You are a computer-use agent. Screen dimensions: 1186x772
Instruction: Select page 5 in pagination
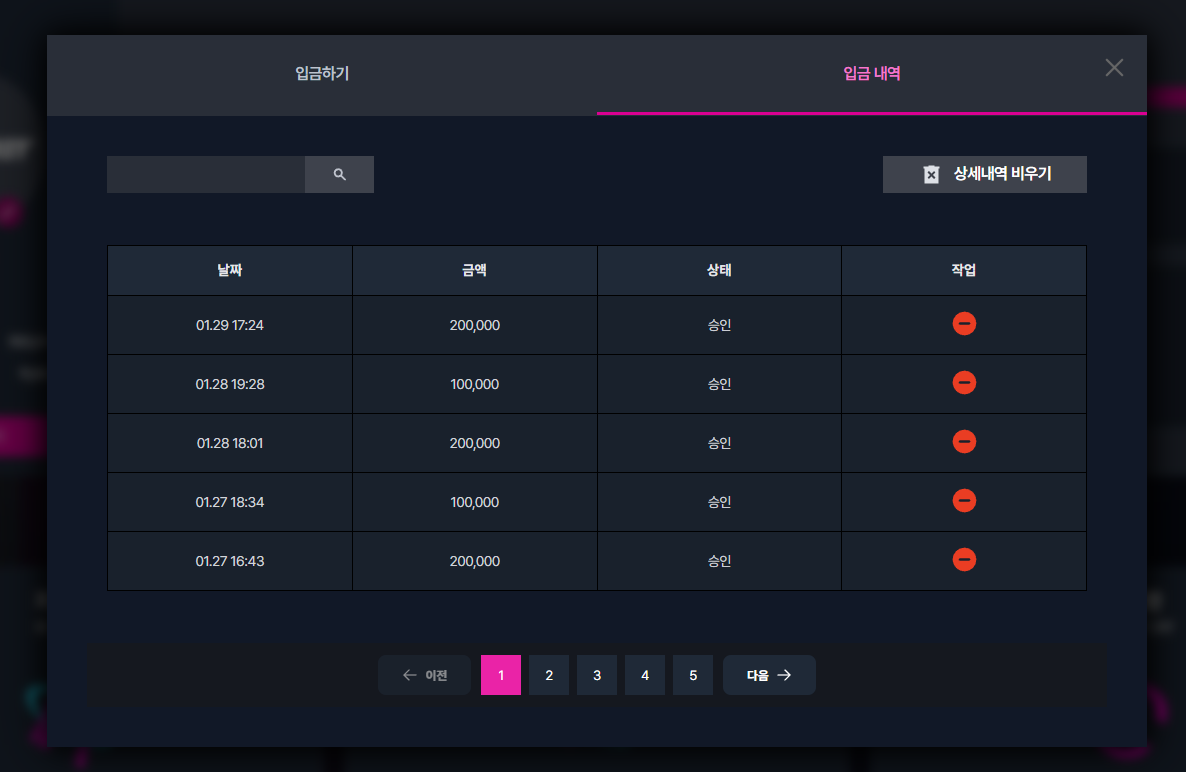[x=693, y=675]
